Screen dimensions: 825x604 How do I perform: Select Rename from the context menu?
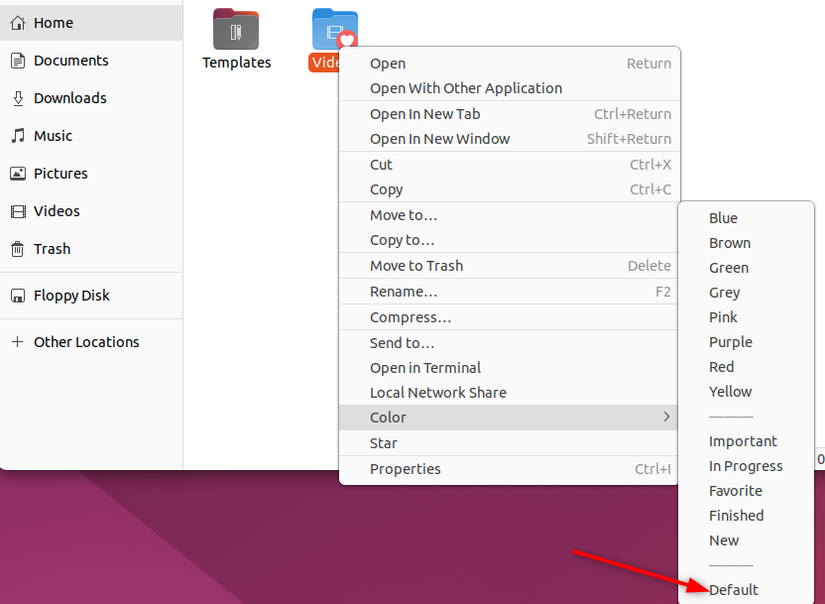point(402,291)
